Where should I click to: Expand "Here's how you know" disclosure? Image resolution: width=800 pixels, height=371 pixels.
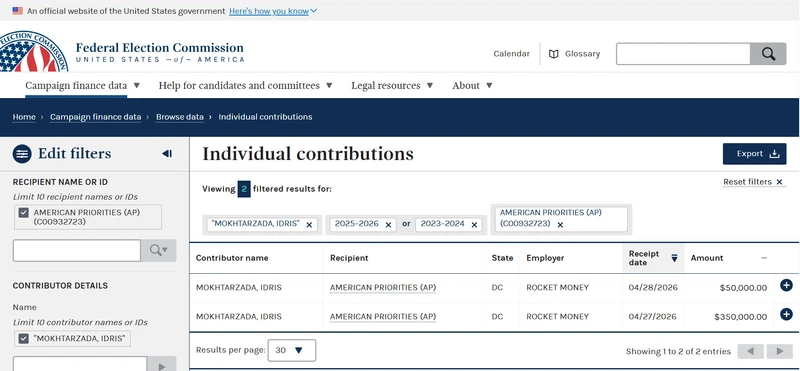coord(273,11)
